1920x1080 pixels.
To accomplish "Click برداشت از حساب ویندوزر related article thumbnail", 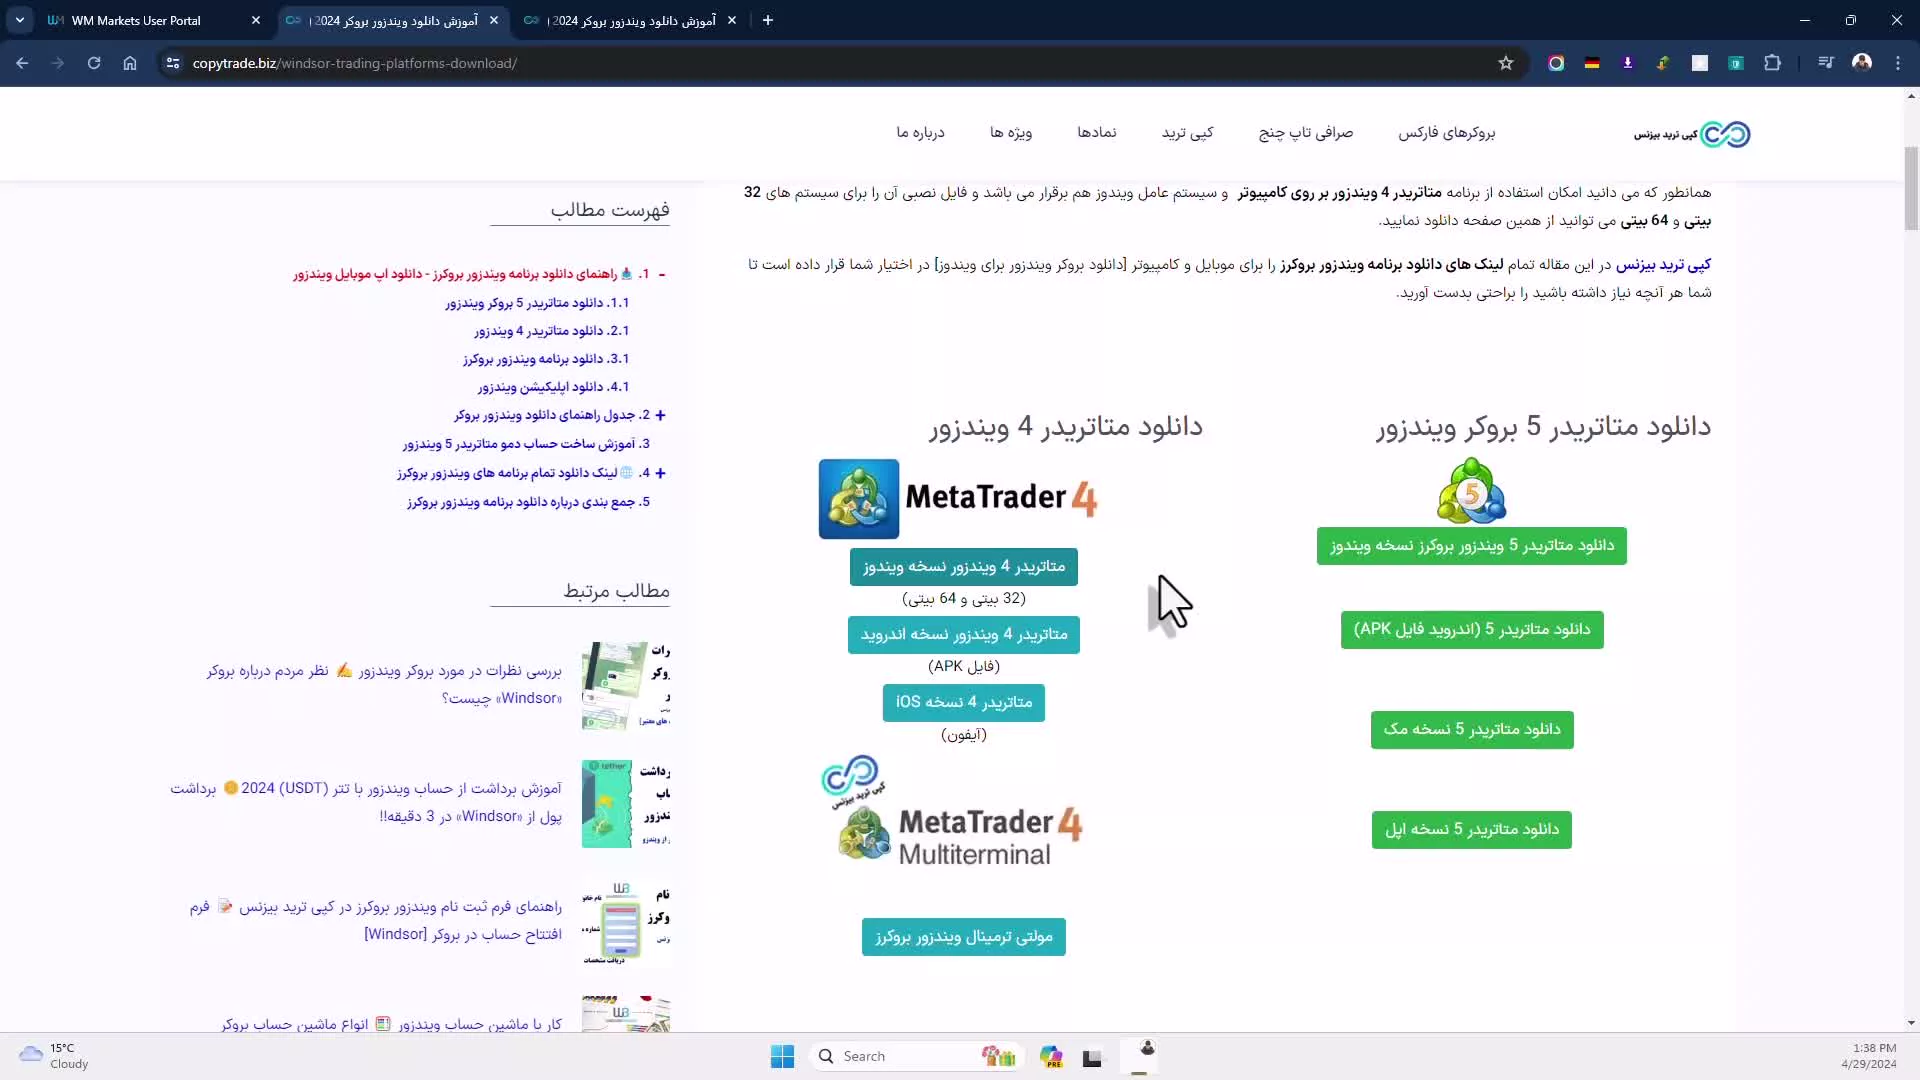I will point(609,802).
